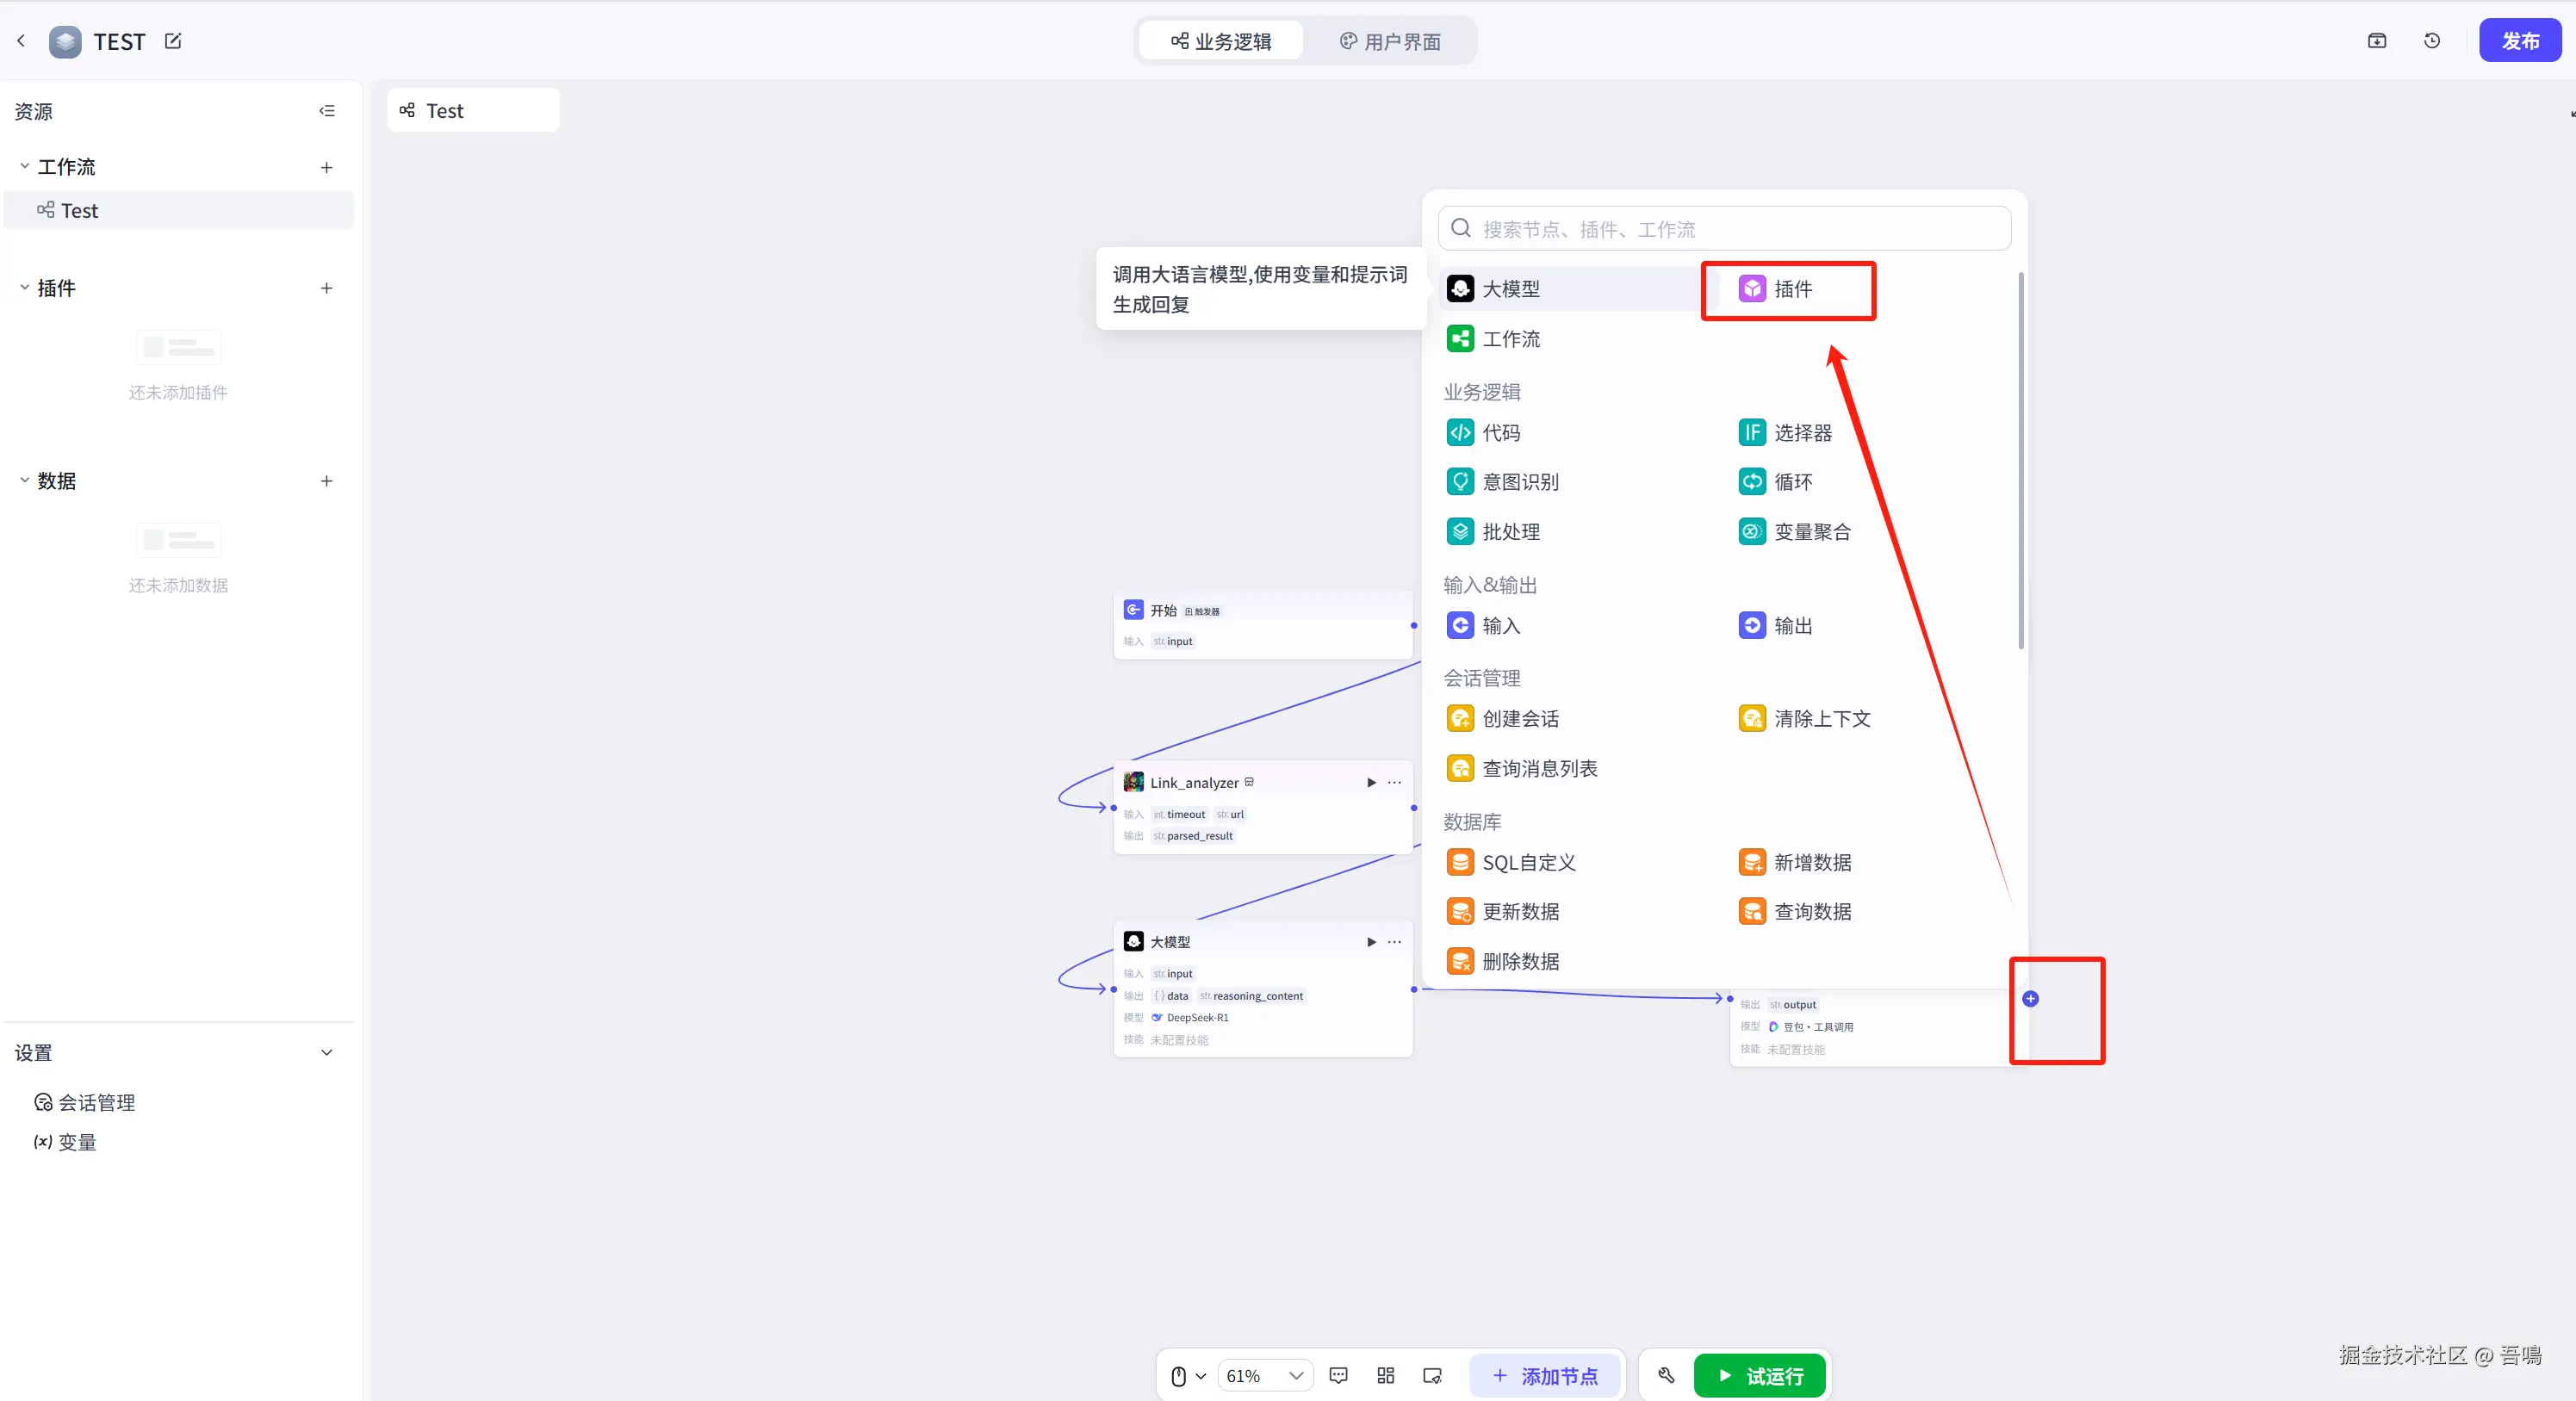Image resolution: width=2576 pixels, height=1401 pixels.
Task: Open the 61% zoom level dropdown
Action: pos(1265,1376)
